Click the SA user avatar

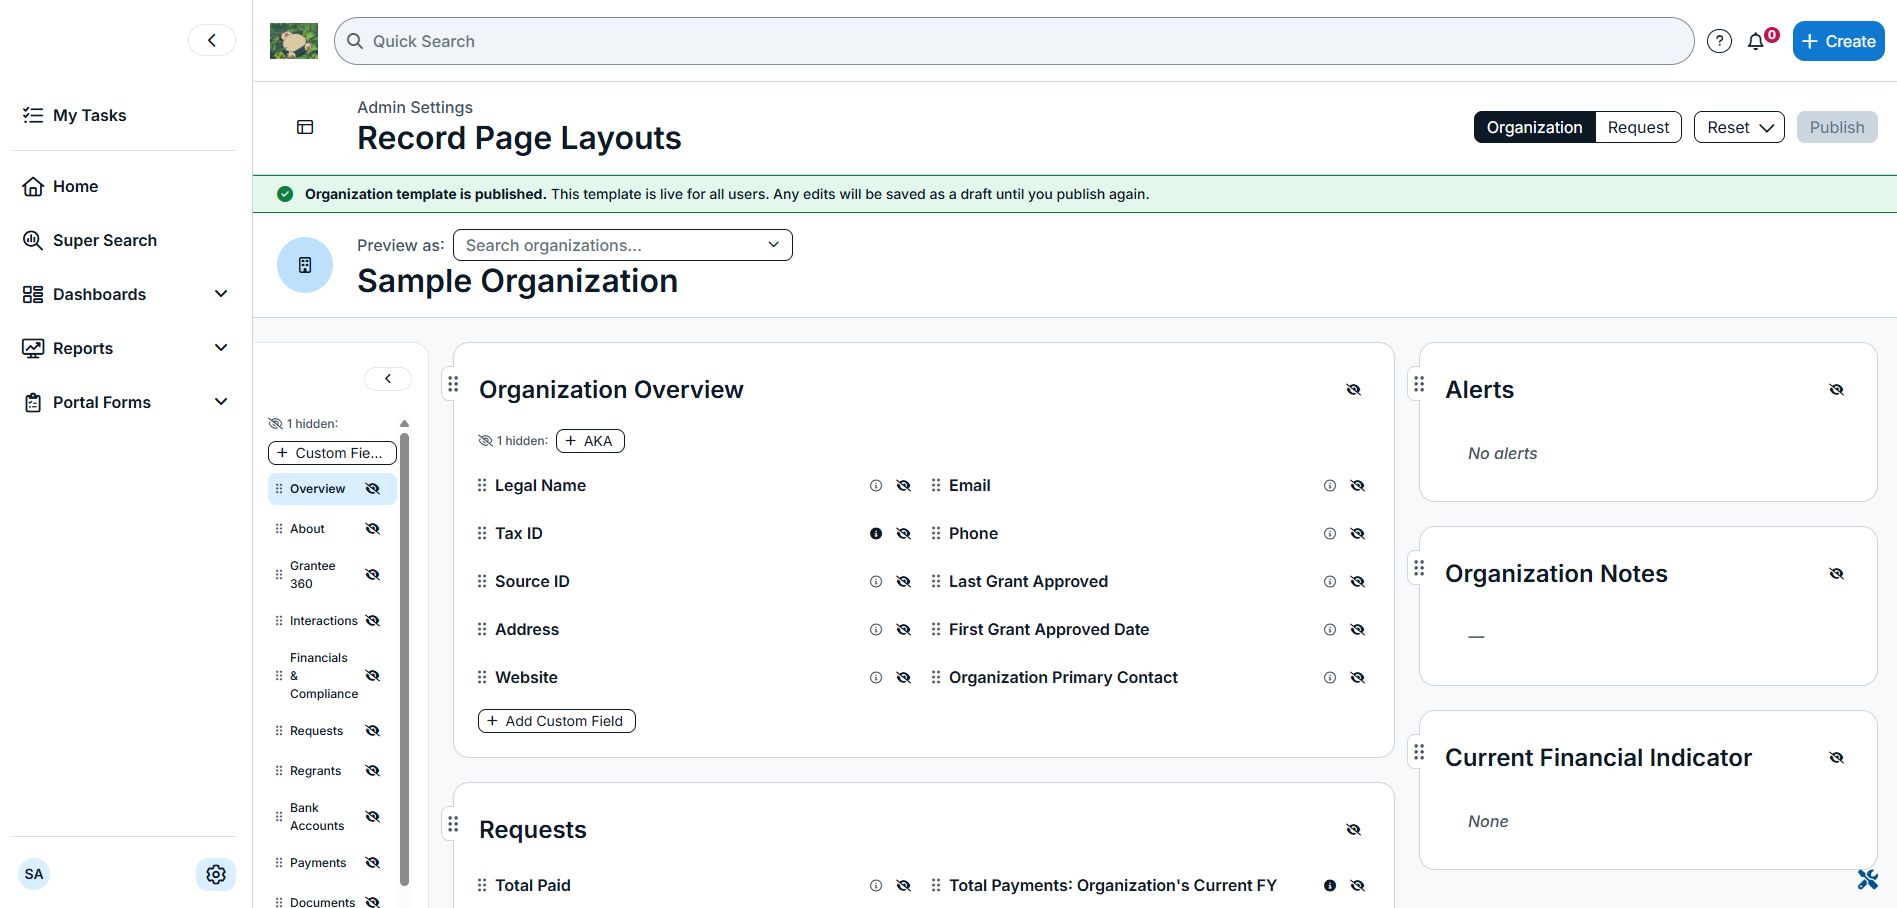pyautogui.click(x=34, y=874)
